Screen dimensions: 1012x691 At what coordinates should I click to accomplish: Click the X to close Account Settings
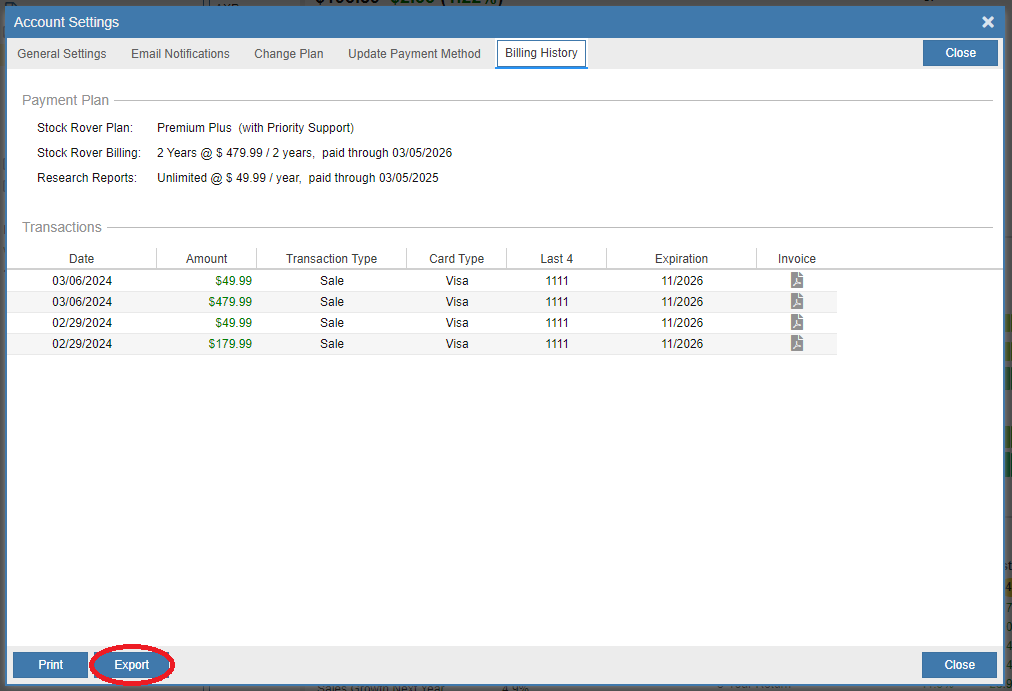coord(987,22)
